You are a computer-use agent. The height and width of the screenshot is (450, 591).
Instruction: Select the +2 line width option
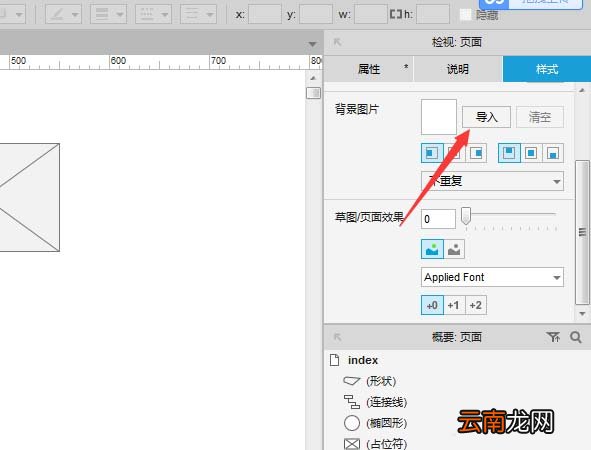(x=476, y=305)
